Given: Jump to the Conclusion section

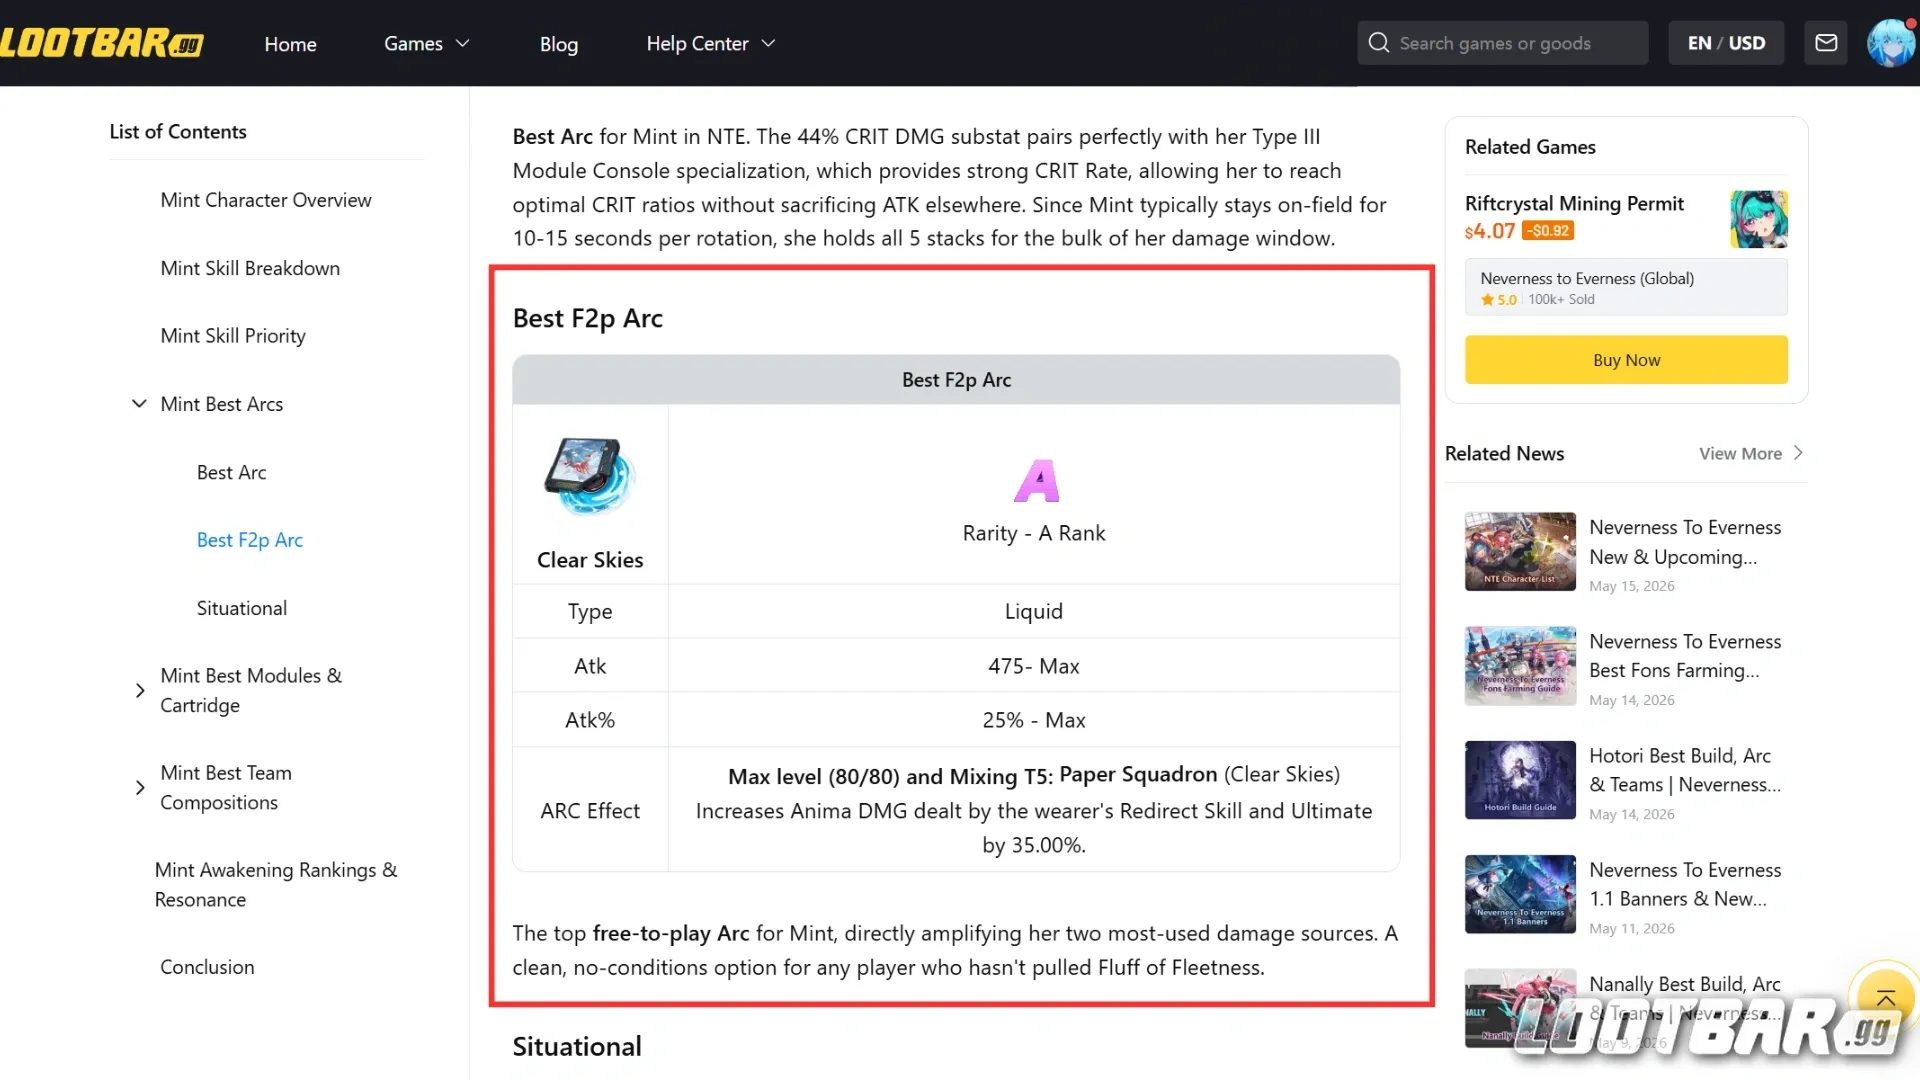Looking at the screenshot, I should [x=207, y=967].
